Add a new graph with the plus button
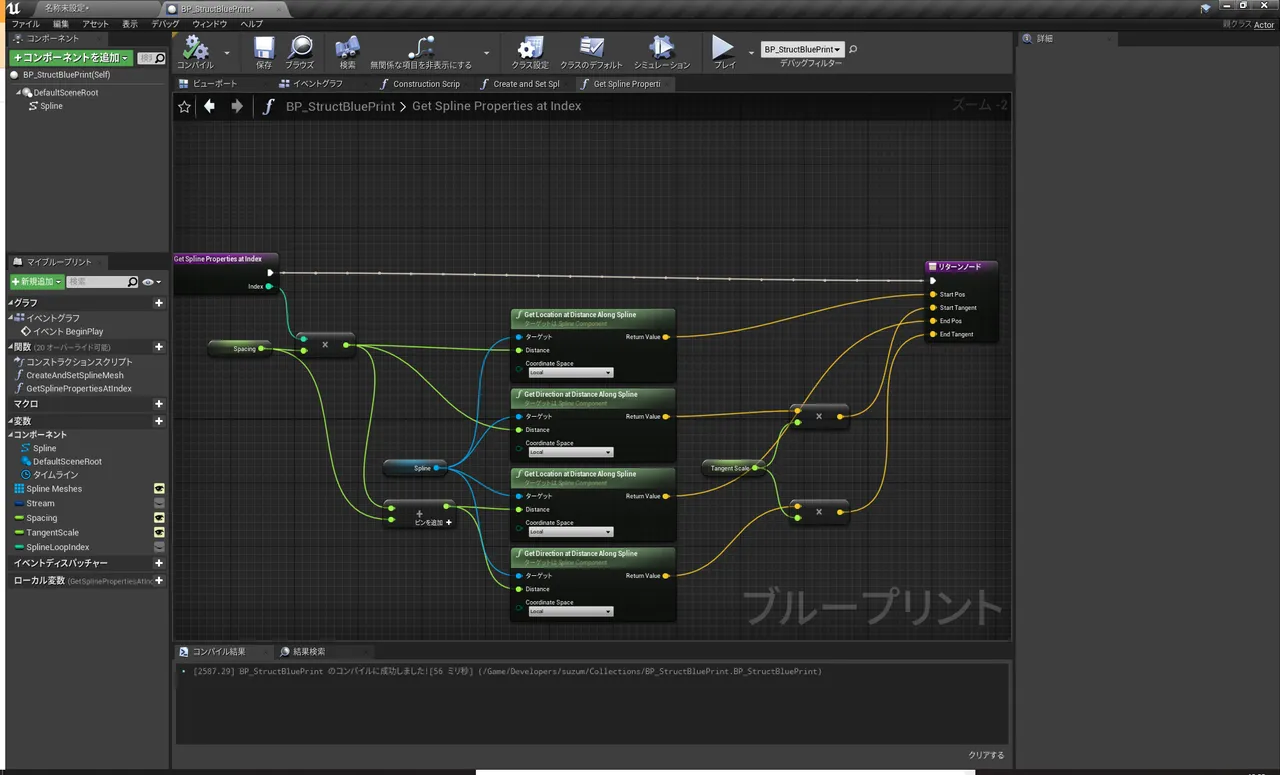 coord(159,303)
